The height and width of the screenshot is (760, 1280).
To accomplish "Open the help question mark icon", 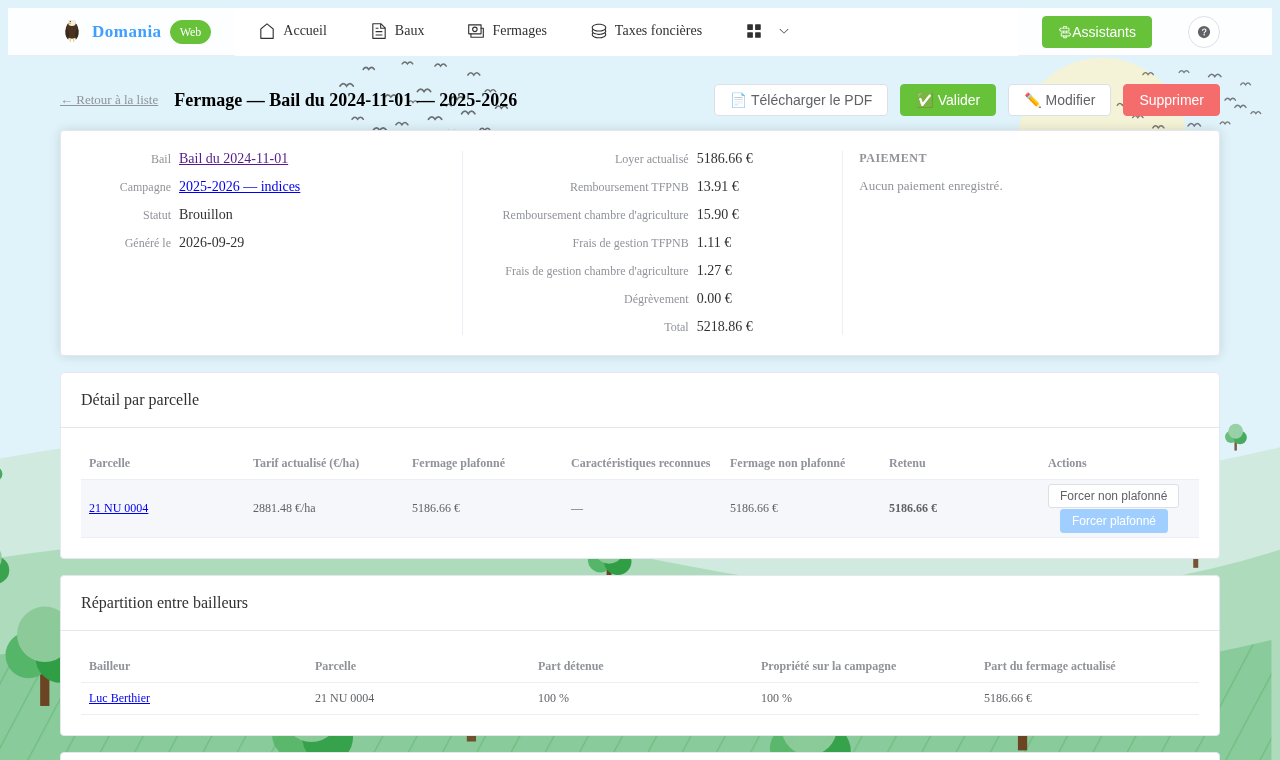I will 1204,32.
